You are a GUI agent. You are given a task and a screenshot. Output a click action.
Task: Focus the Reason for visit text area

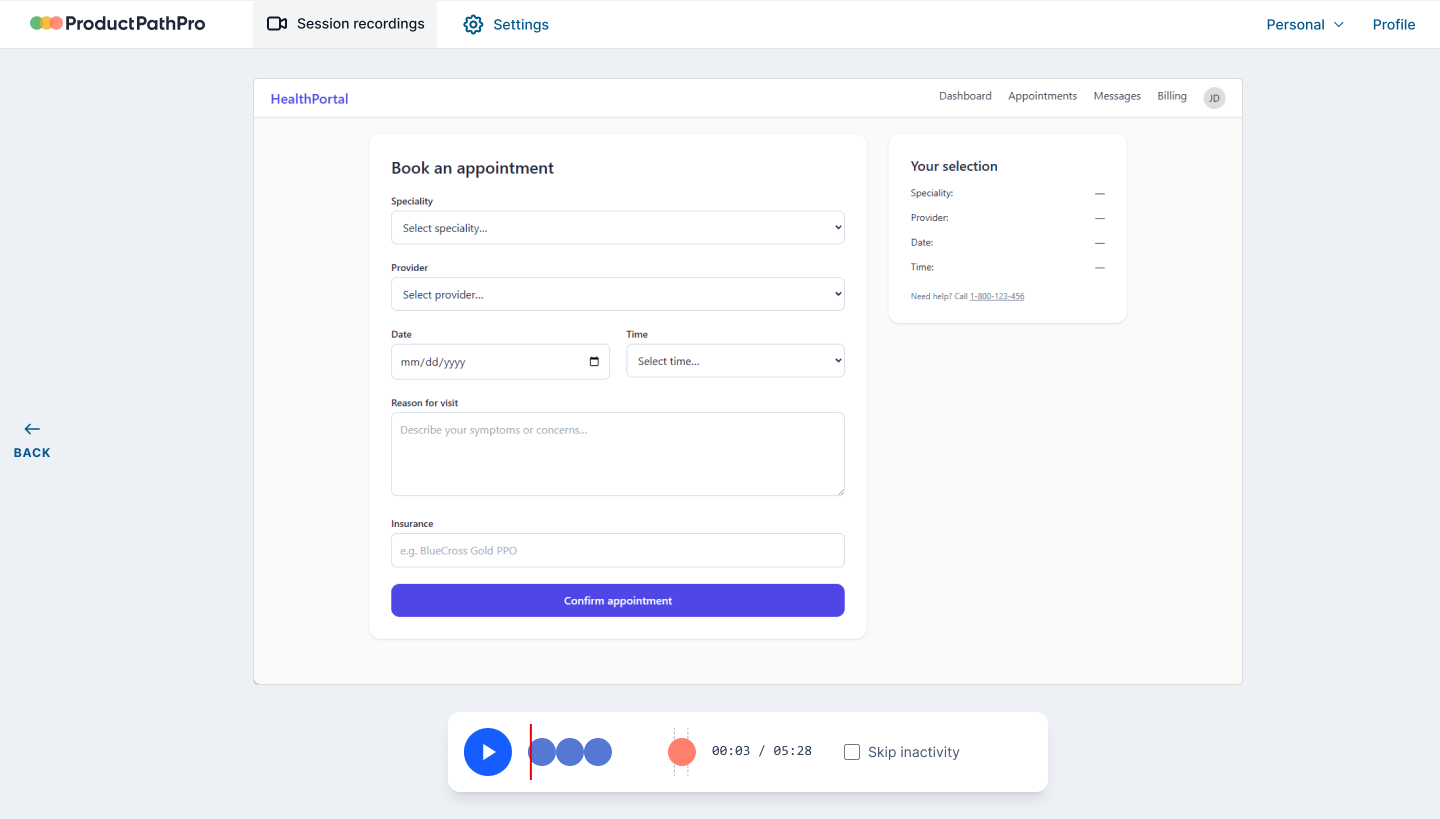pyautogui.click(x=617, y=454)
